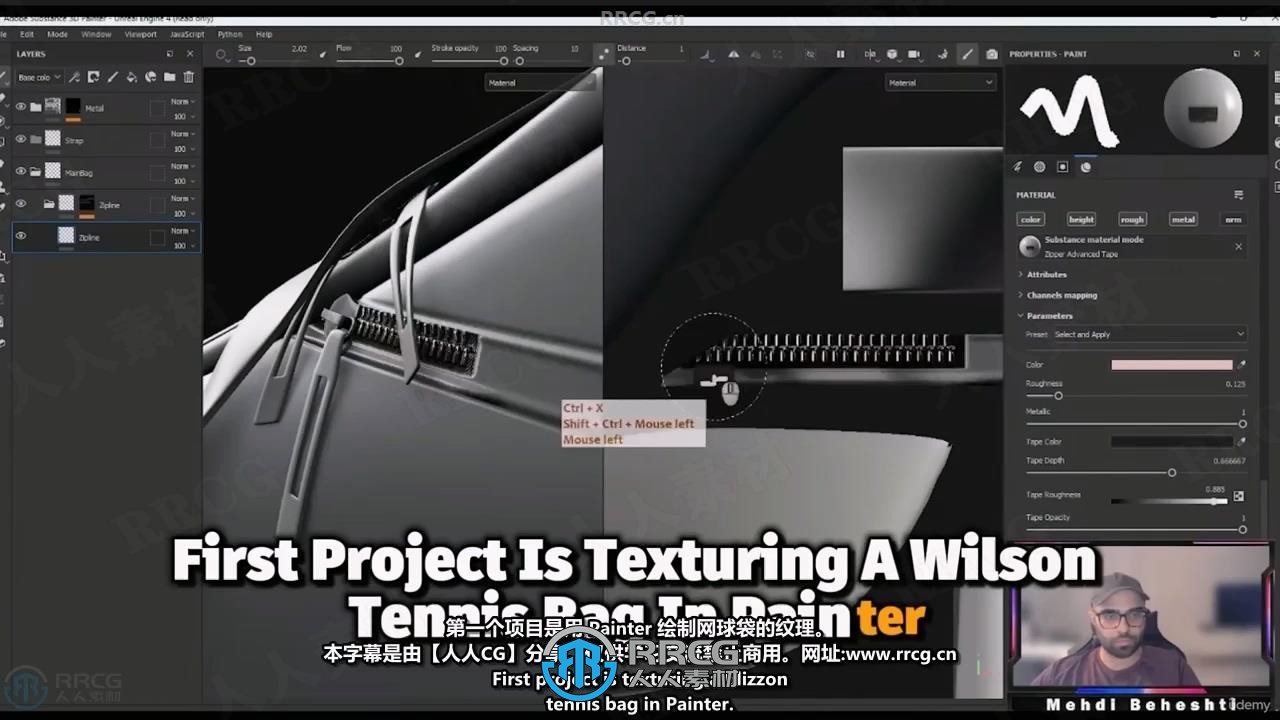1280x720 pixels.
Task: Hide the Zipline folder layer
Action: (20, 204)
